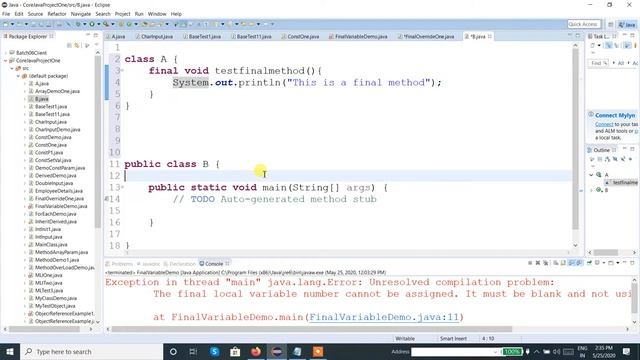Open Microsoft Store from the taskbar
Viewport: 640px width, 360px height.
(235, 351)
